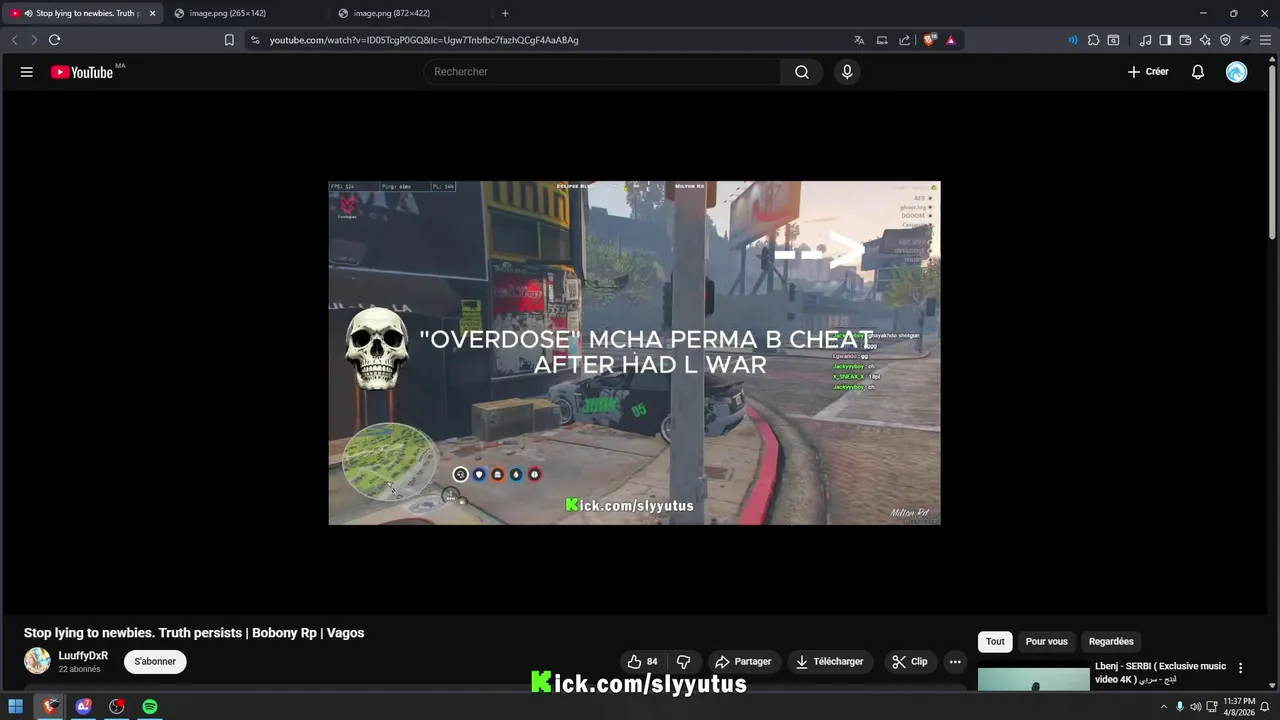Open Brave VPN shield icon
This screenshot has width=1280, height=720.
(x=1225, y=40)
